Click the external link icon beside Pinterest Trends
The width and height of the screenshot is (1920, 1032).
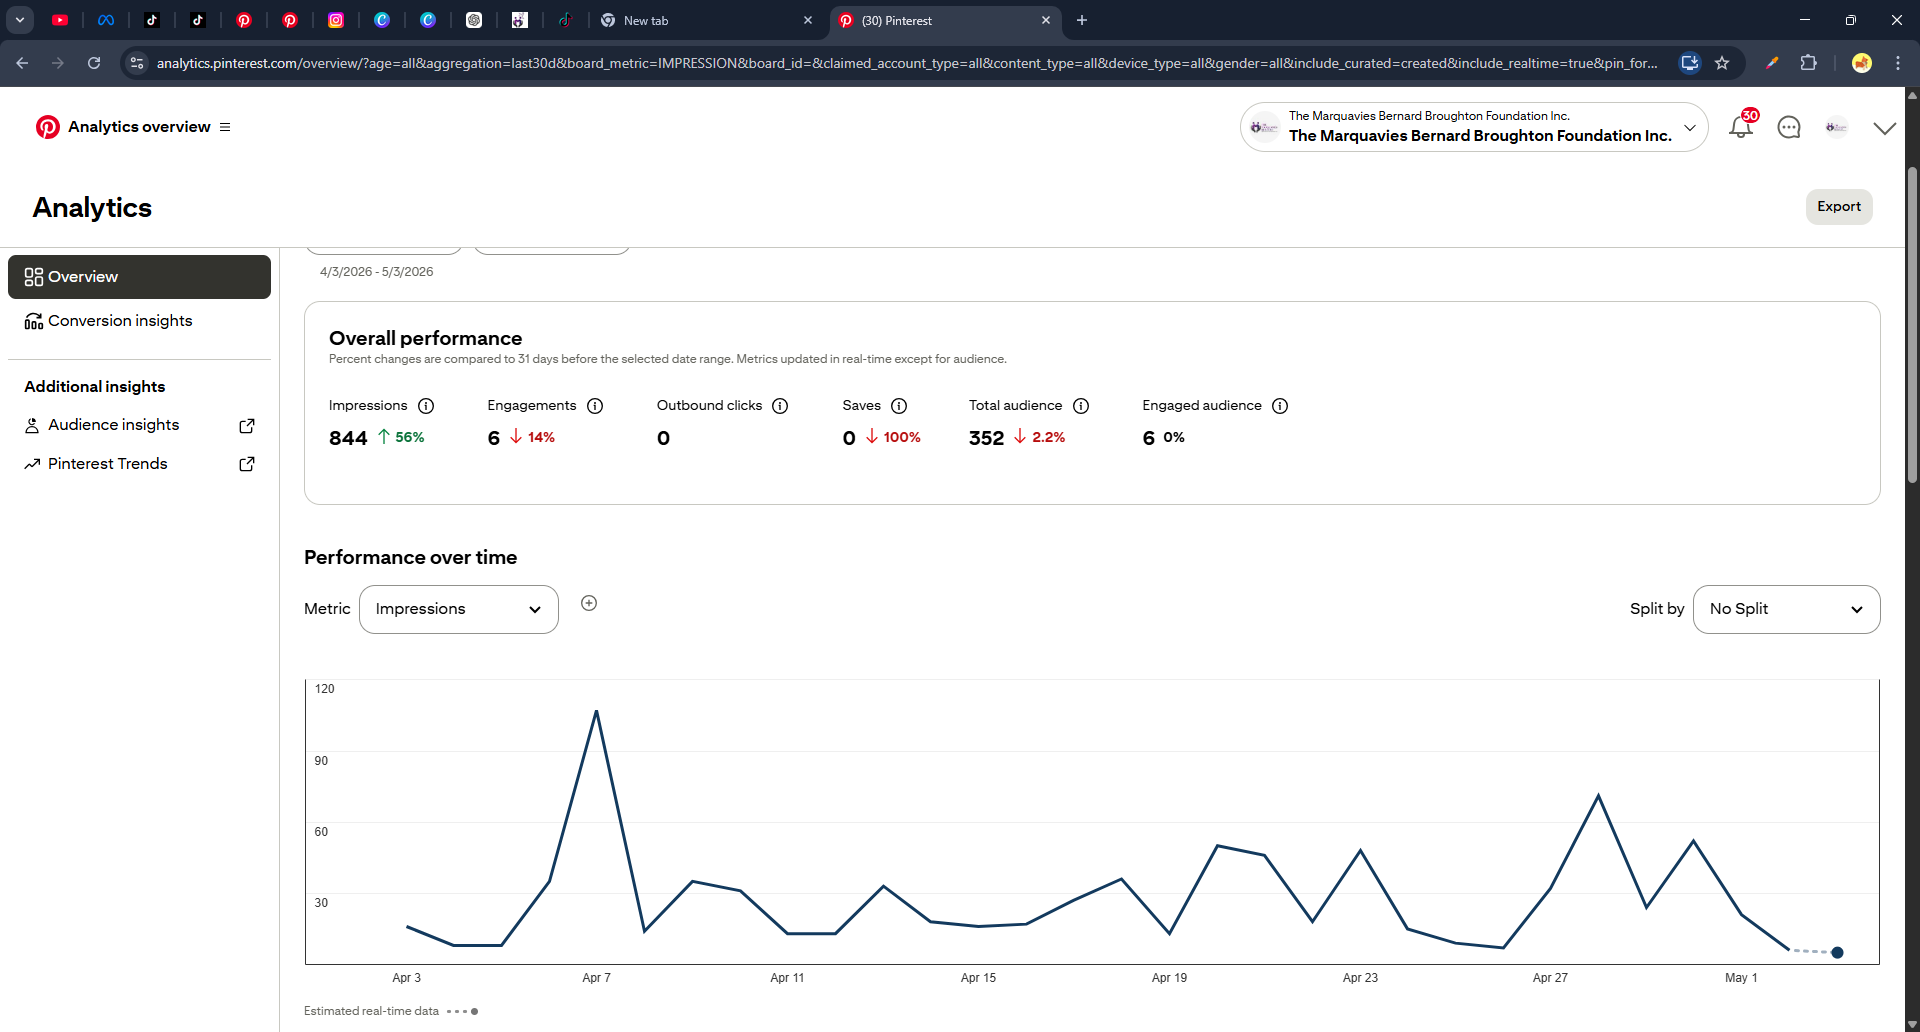tap(247, 464)
